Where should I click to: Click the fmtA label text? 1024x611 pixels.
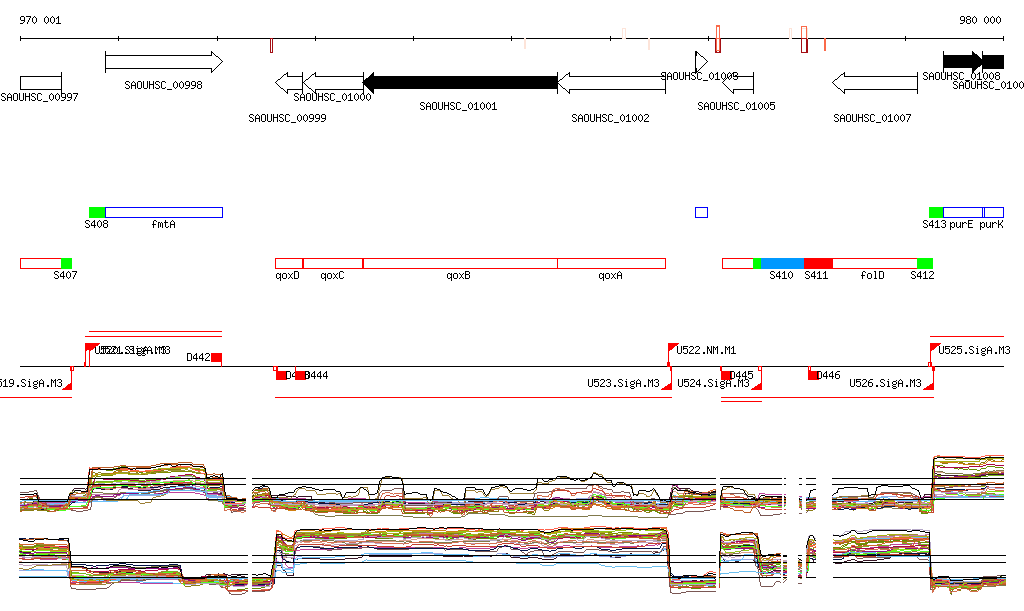163,225
